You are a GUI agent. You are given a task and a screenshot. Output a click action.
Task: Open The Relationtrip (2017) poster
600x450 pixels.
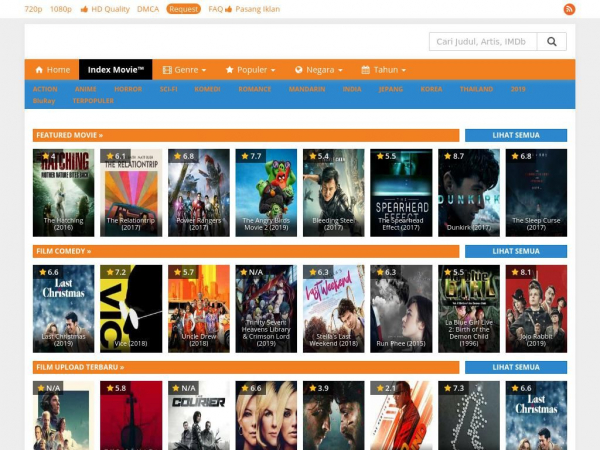click(x=131, y=193)
